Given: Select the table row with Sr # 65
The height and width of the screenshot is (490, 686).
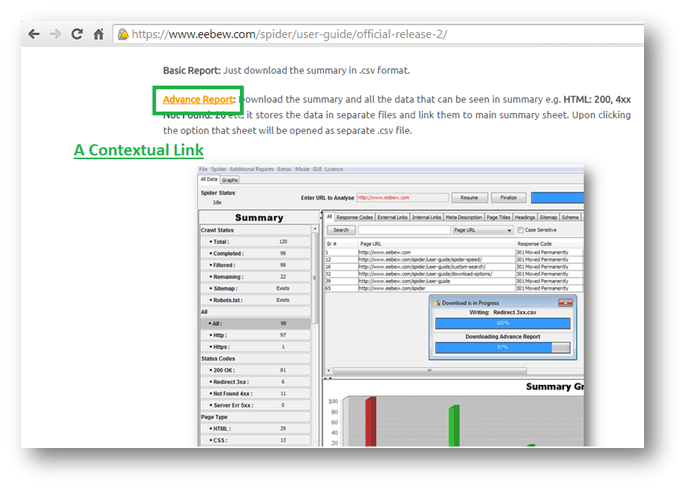Looking at the screenshot, I should [454, 289].
